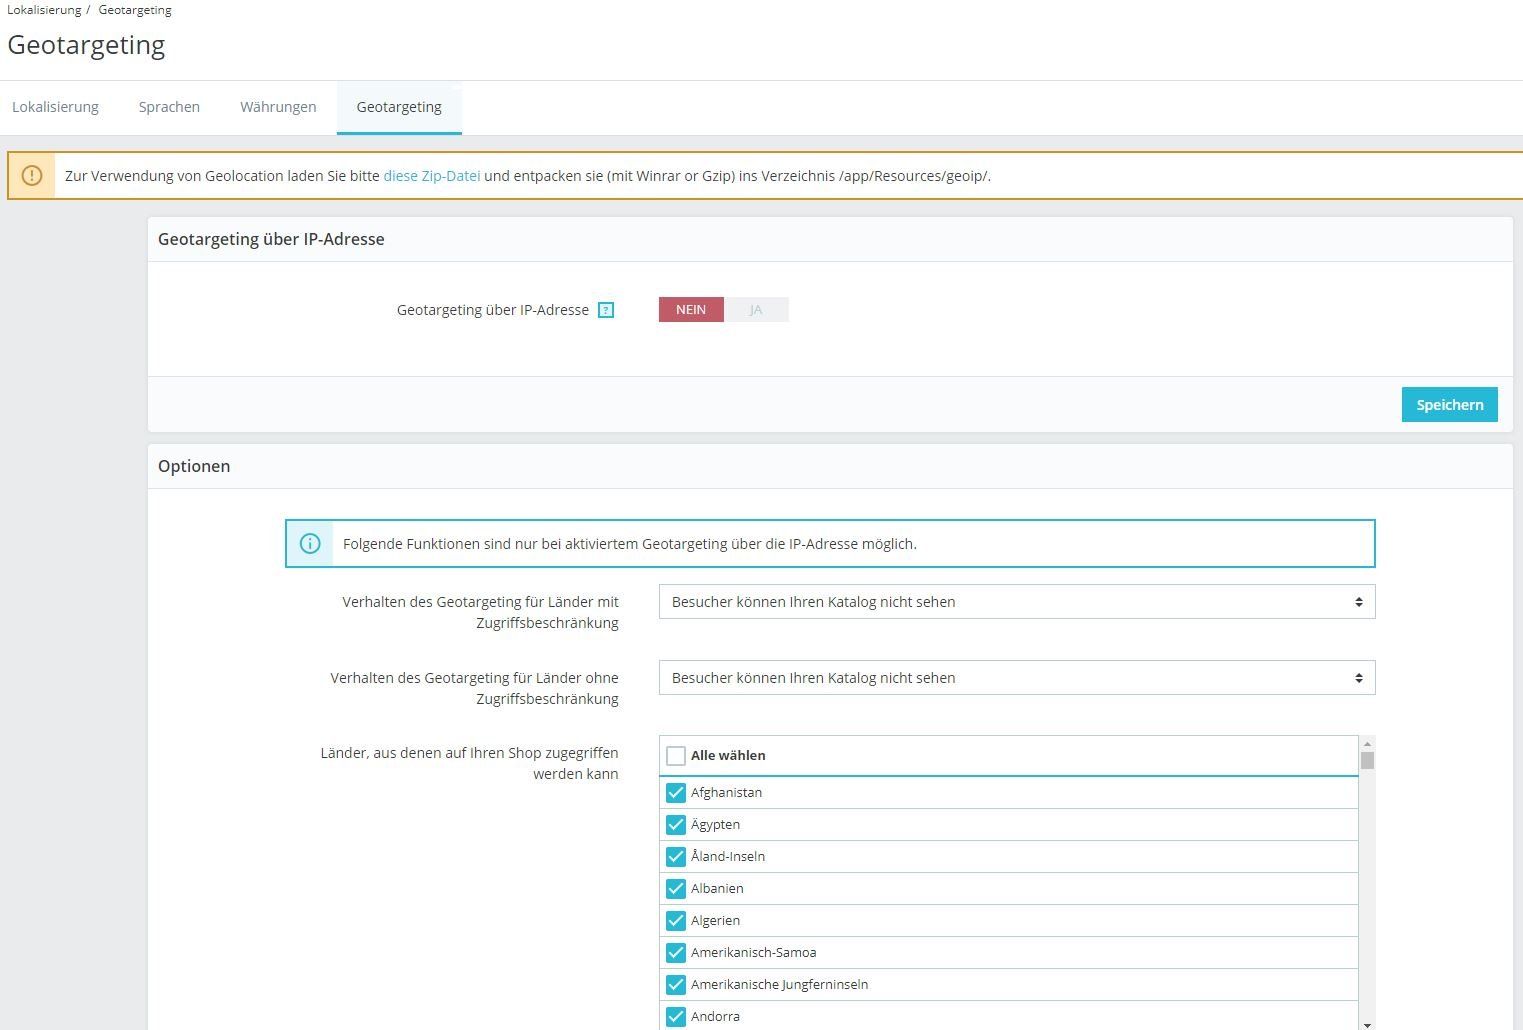Open dropdown for Länder mit Zugriffsbeschränkung
The height and width of the screenshot is (1030, 1523).
tap(1017, 602)
